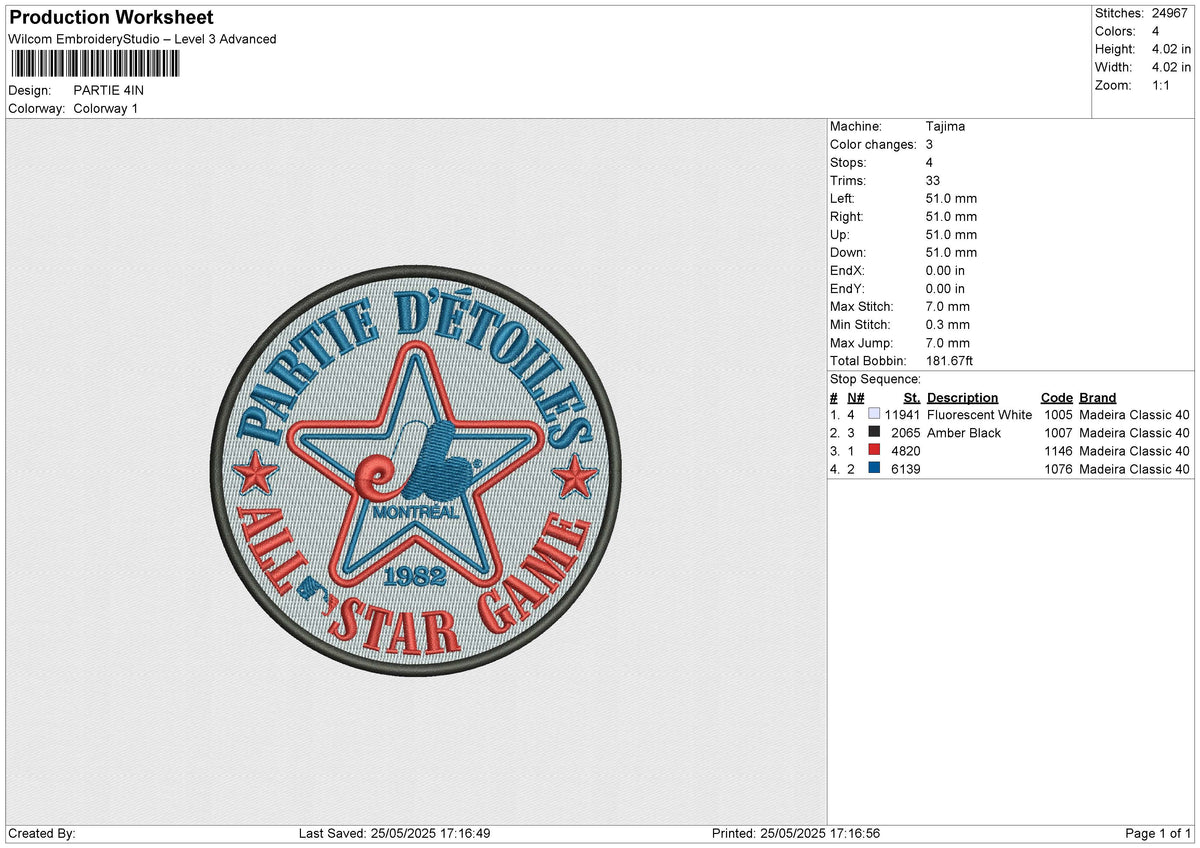1200x848 pixels.
Task: Click the red 4820 stitch color swatch
Action: tap(875, 451)
